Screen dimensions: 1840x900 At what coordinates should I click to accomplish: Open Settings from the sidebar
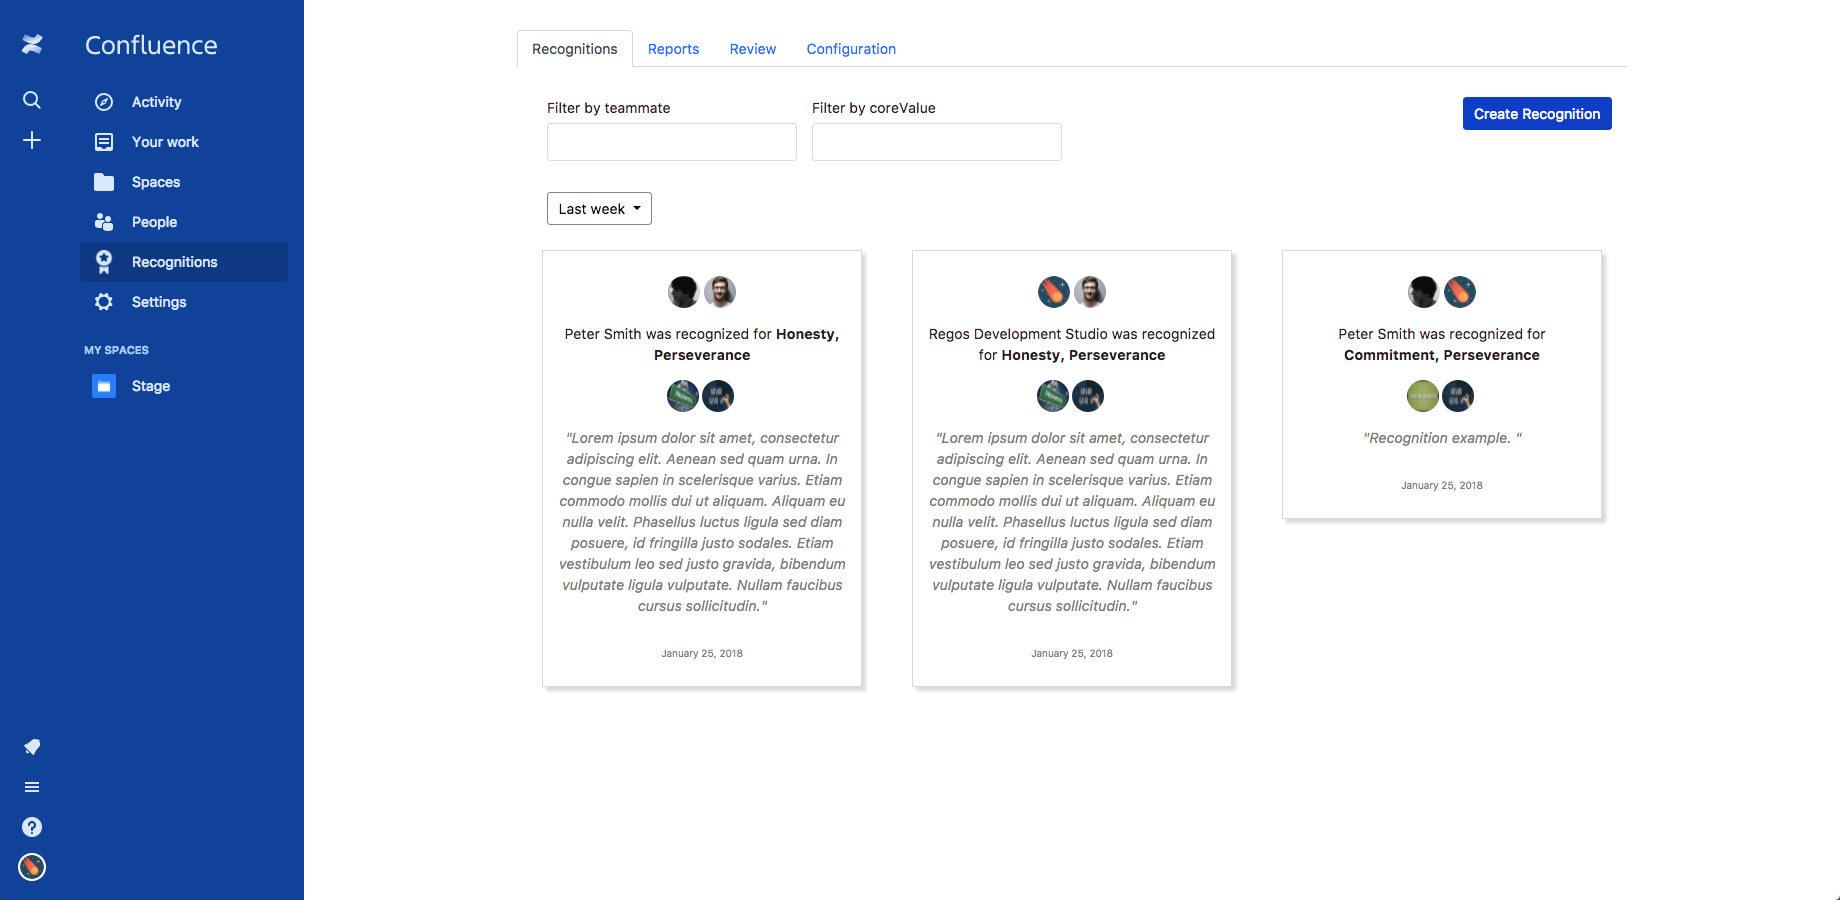(158, 301)
